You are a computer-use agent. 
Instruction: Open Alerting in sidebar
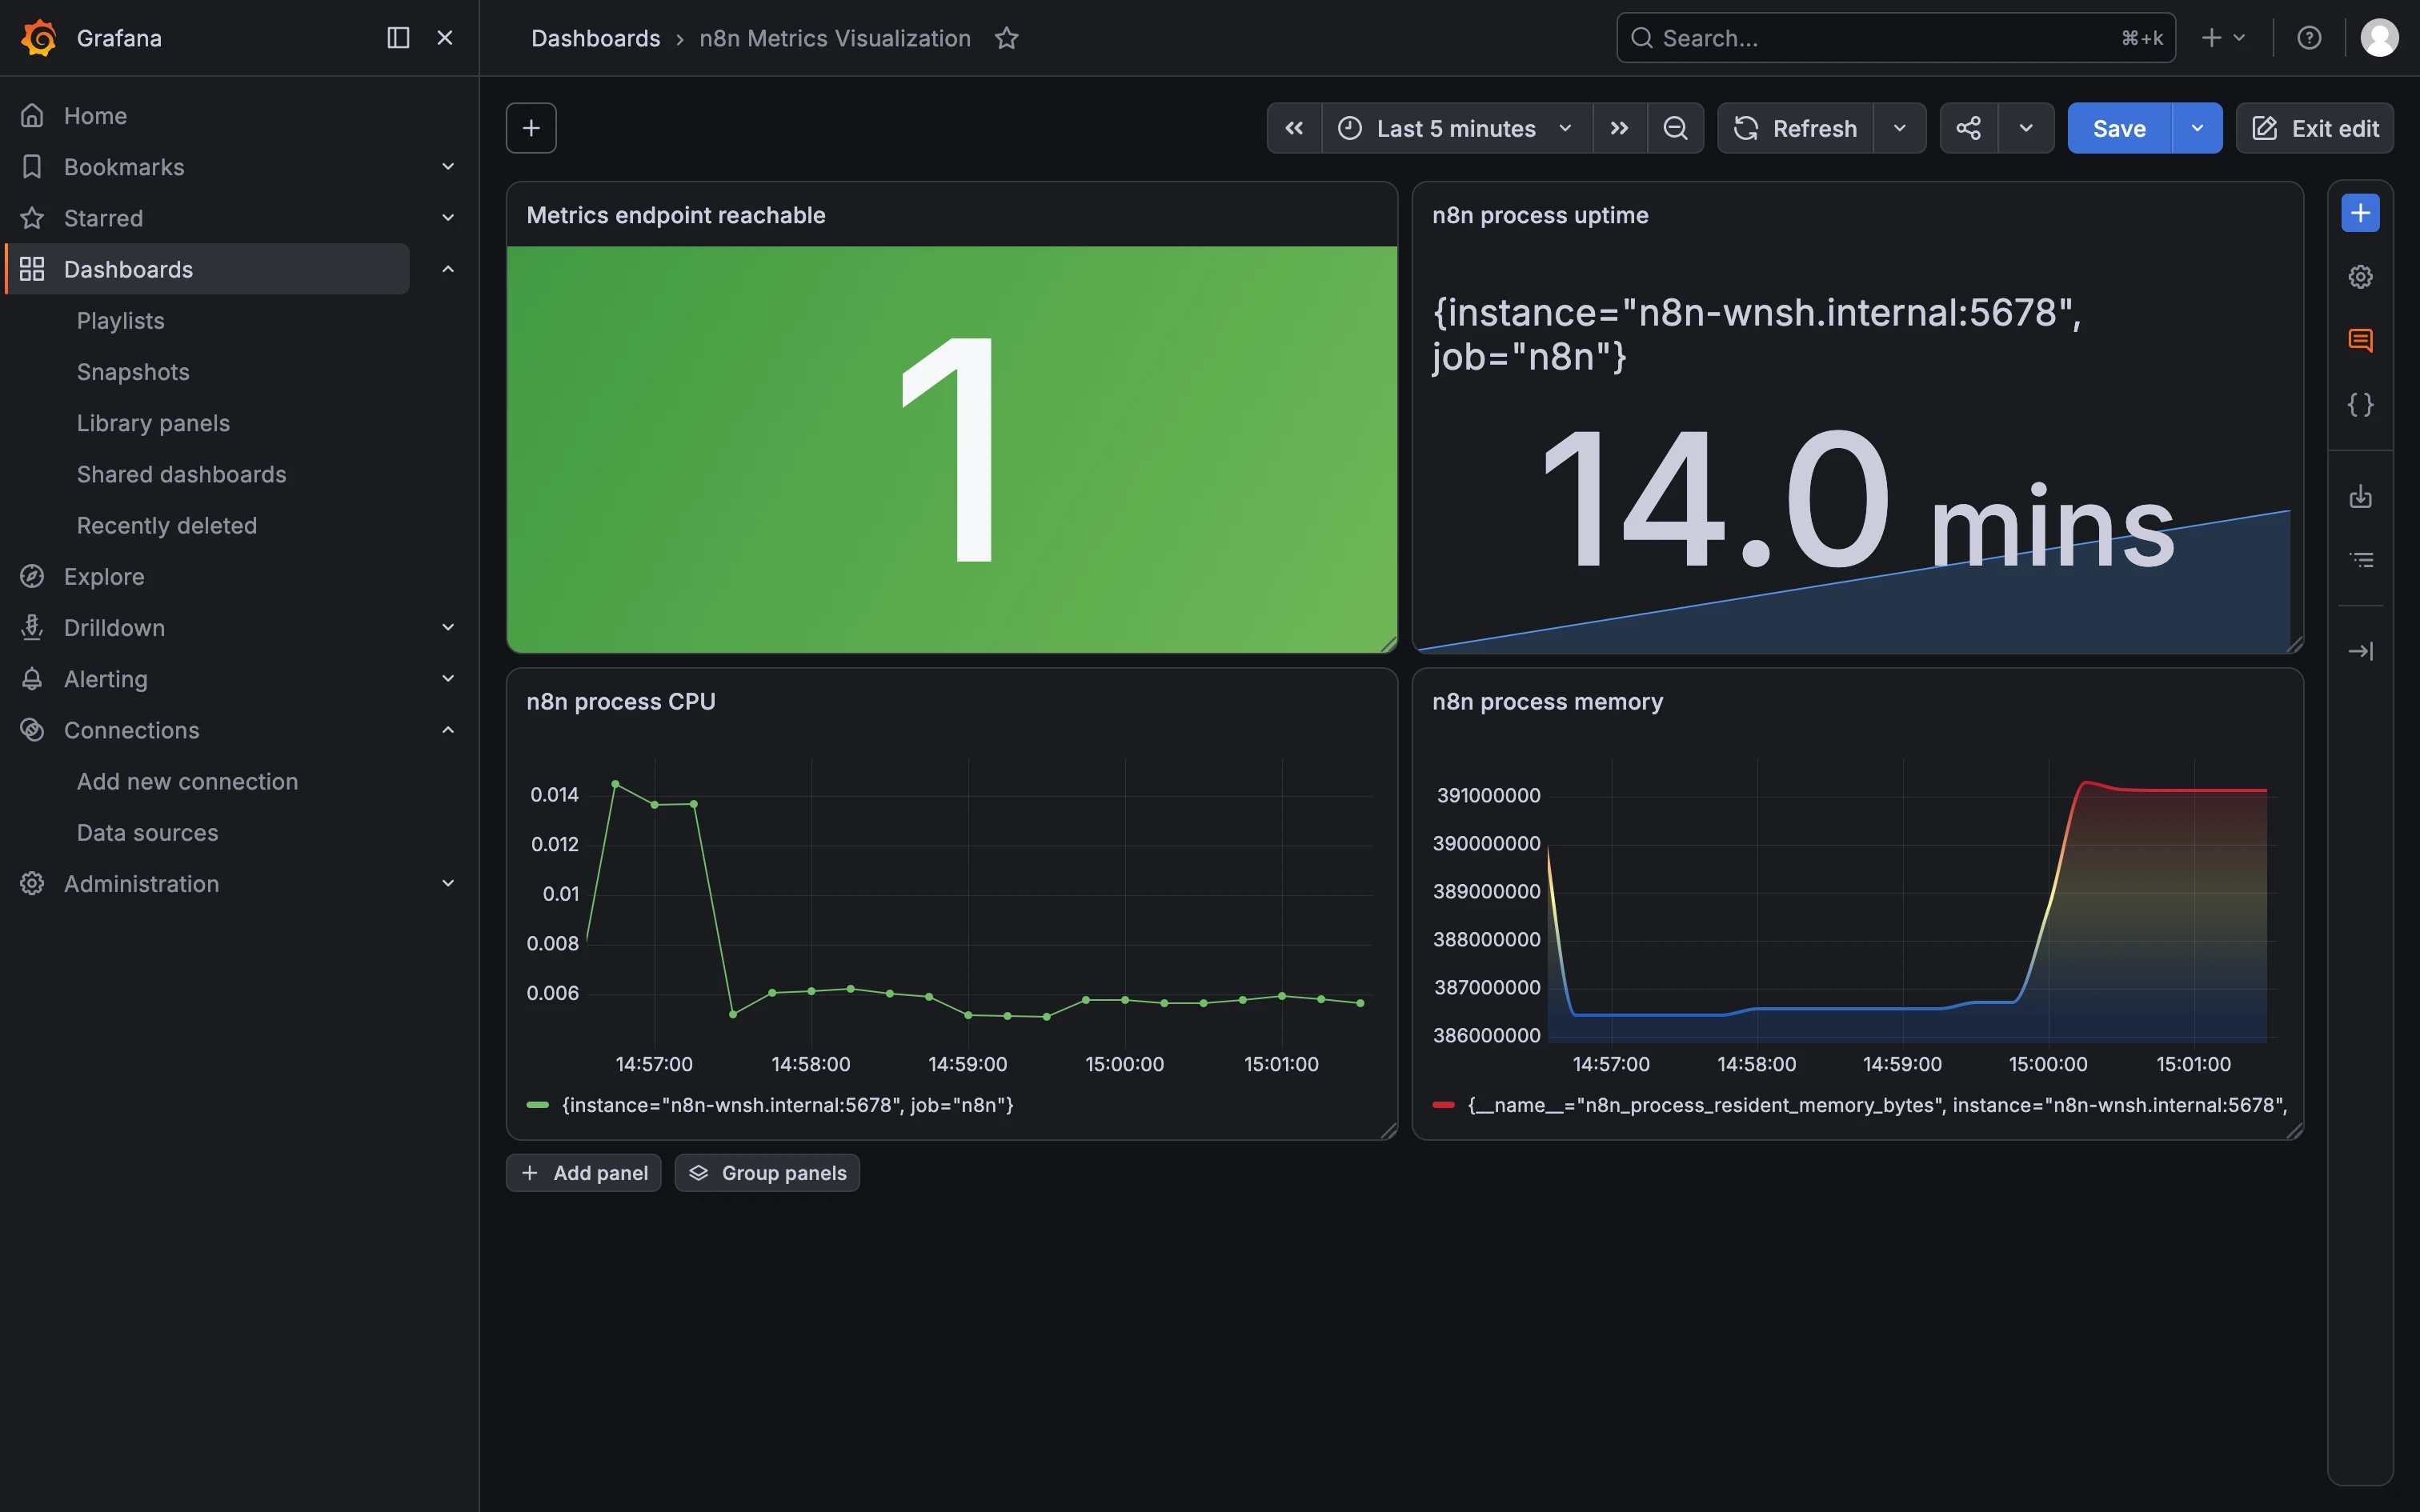pyautogui.click(x=105, y=679)
